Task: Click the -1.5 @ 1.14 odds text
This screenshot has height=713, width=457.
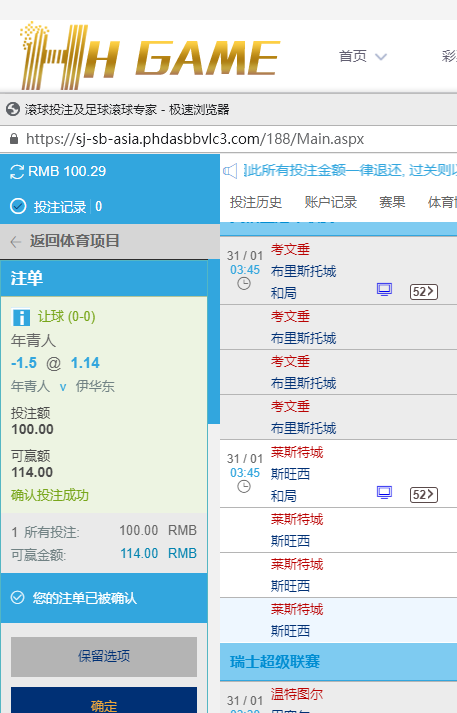Action: click(x=55, y=363)
